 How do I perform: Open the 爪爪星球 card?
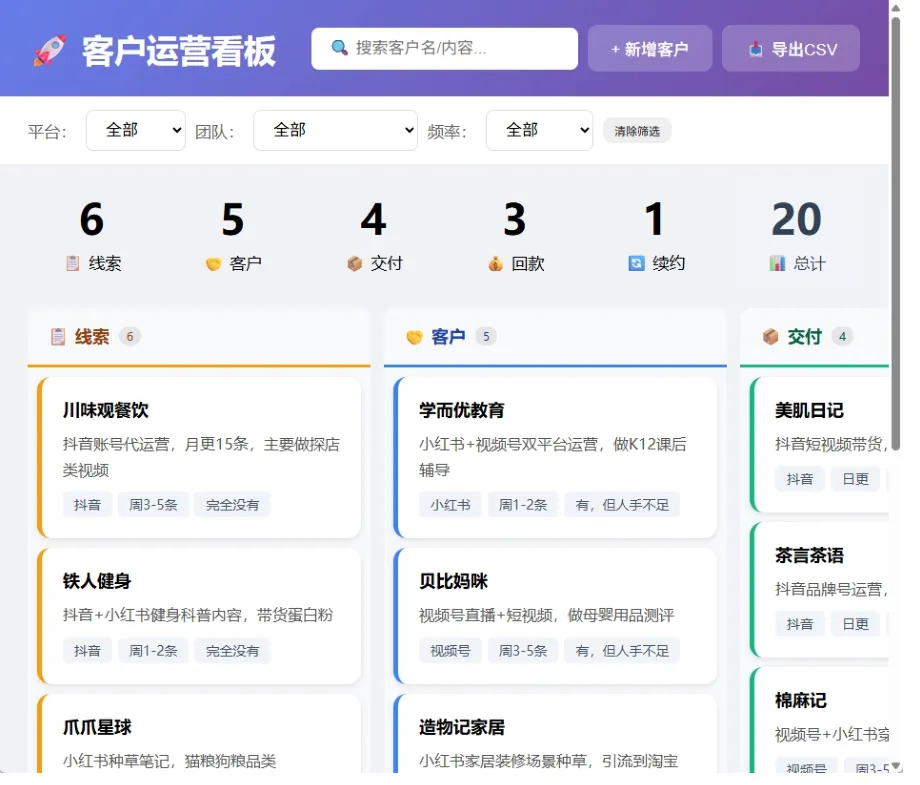pyautogui.click(x=199, y=733)
